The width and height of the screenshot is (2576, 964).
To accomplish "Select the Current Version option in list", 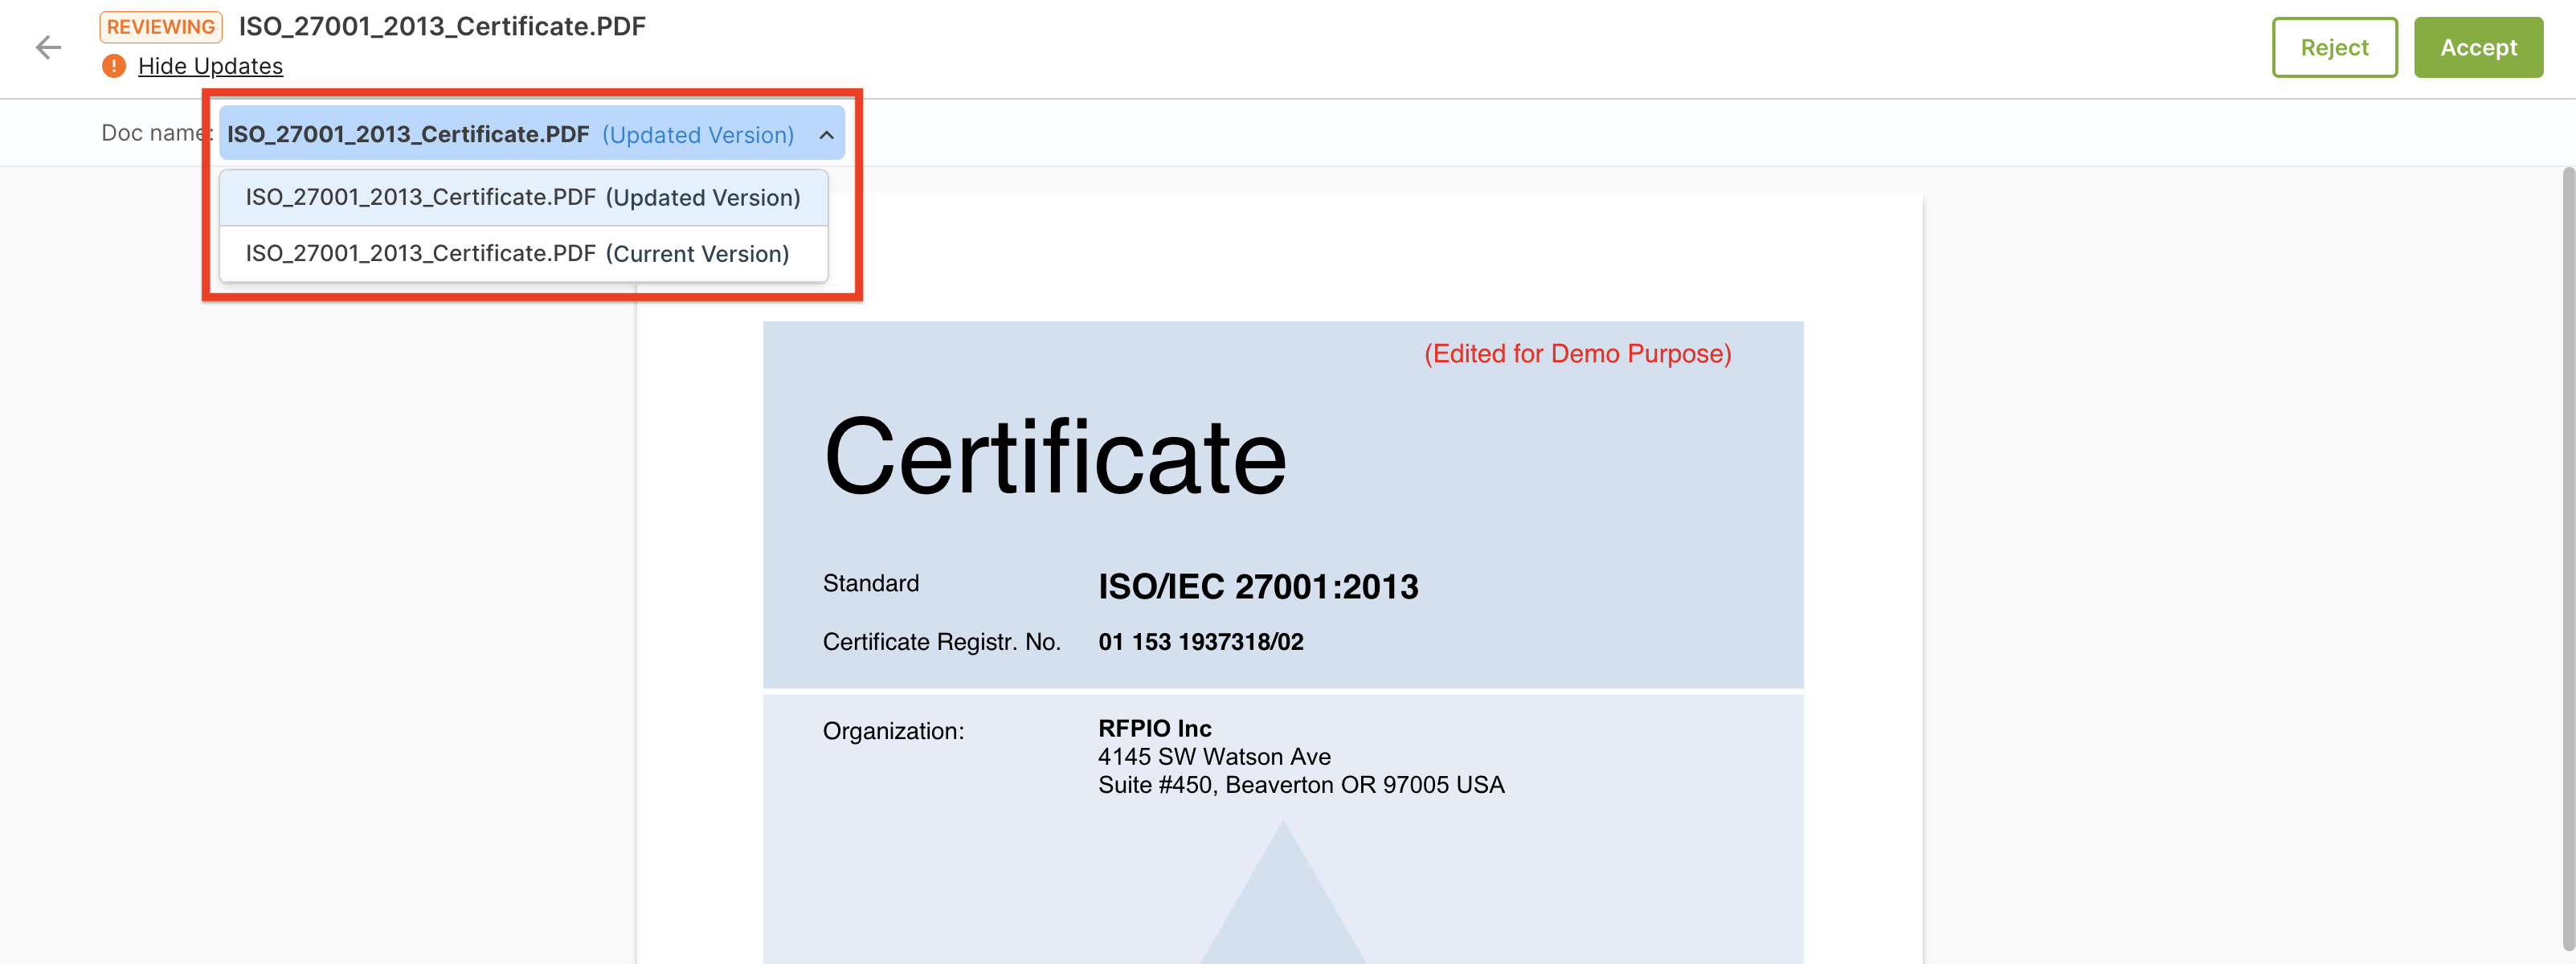I will (523, 254).
